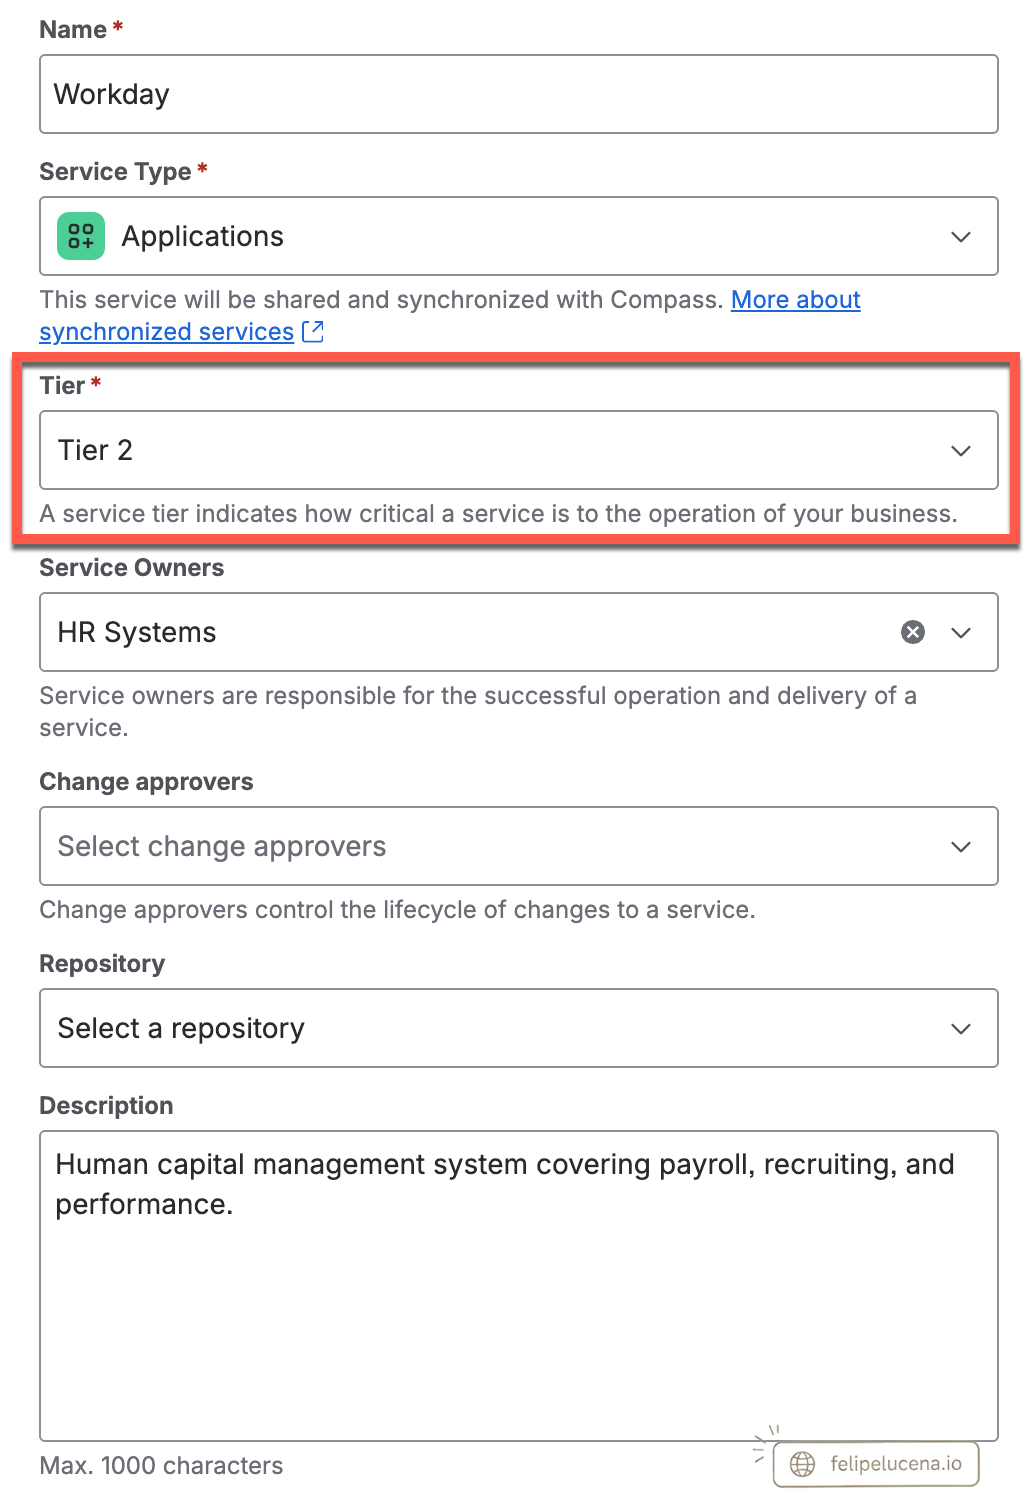Click the globe icon beside felipelucena.io
Screen dimensions: 1026x1490
pos(802,1464)
